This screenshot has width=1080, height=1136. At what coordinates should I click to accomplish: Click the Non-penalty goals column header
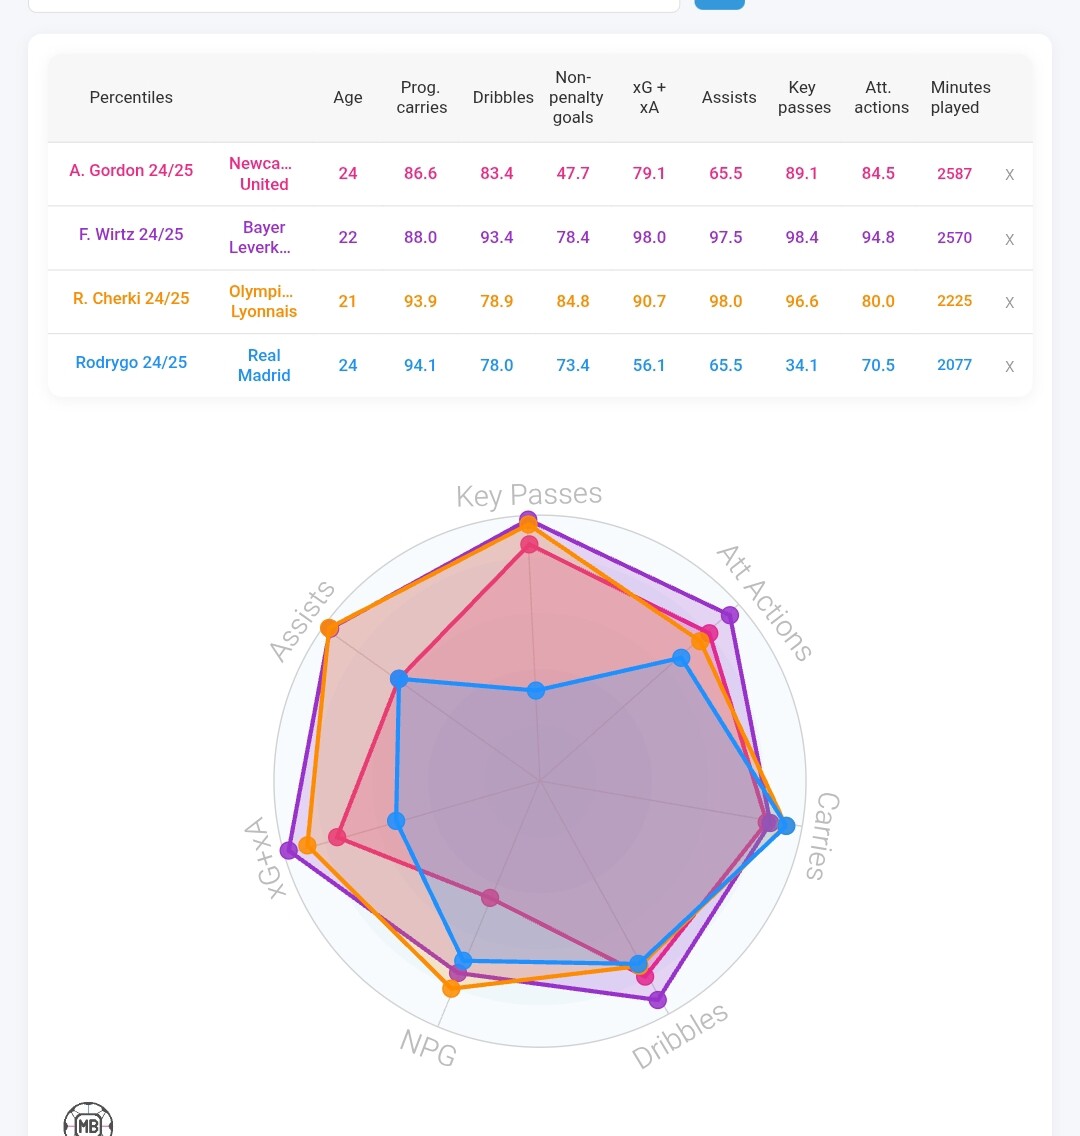pyautogui.click(x=575, y=97)
